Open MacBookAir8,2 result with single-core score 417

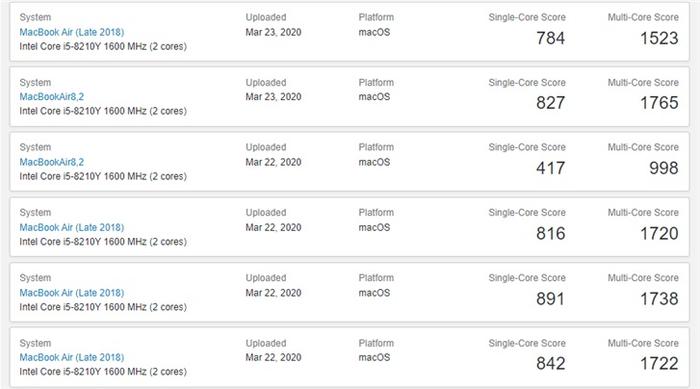[51, 162]
